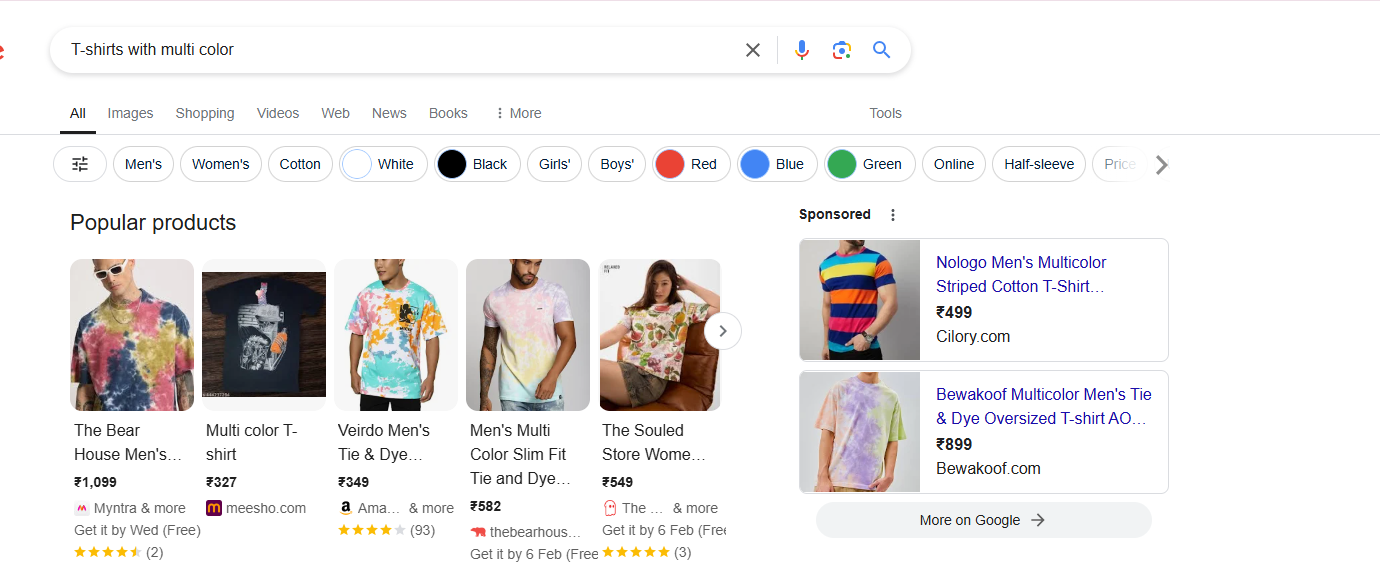Open the Images tab
Viewport: 1380px width, 582px height.
pos(130,113)
